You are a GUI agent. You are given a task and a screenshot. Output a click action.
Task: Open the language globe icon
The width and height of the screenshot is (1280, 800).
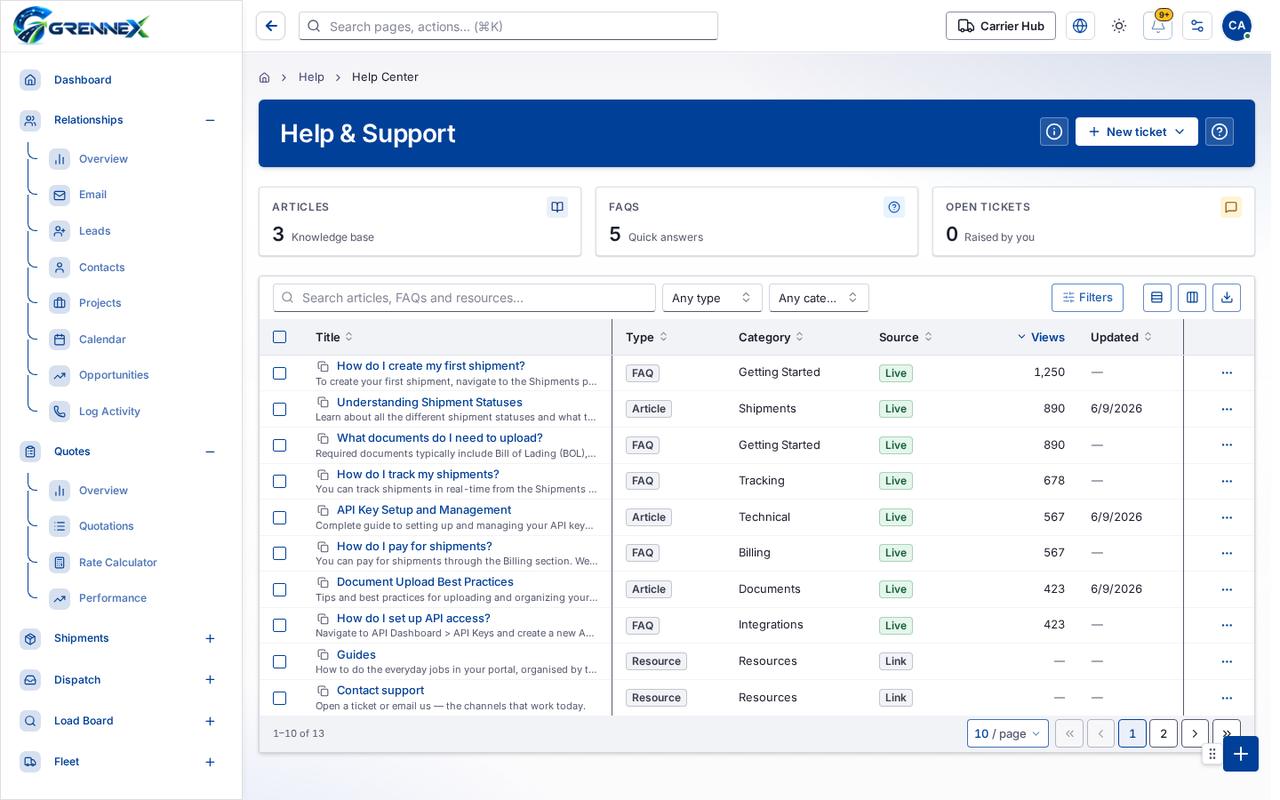(x=1080, y=26)
